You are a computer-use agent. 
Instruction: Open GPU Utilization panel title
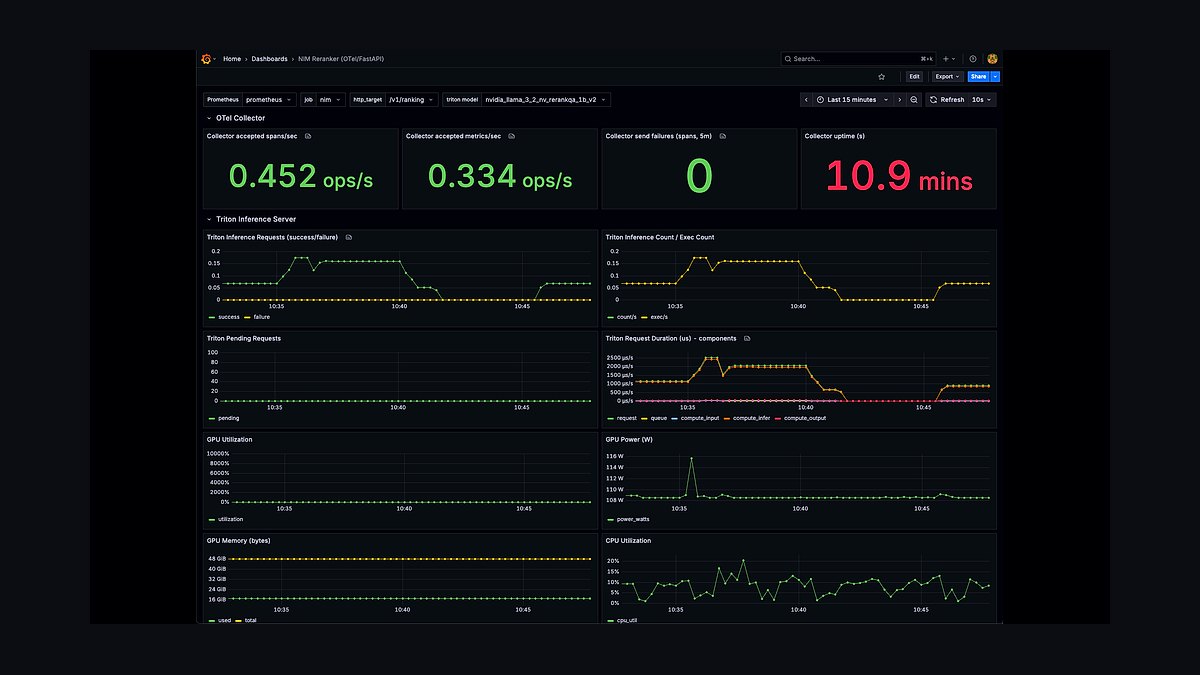coord(230,439)
